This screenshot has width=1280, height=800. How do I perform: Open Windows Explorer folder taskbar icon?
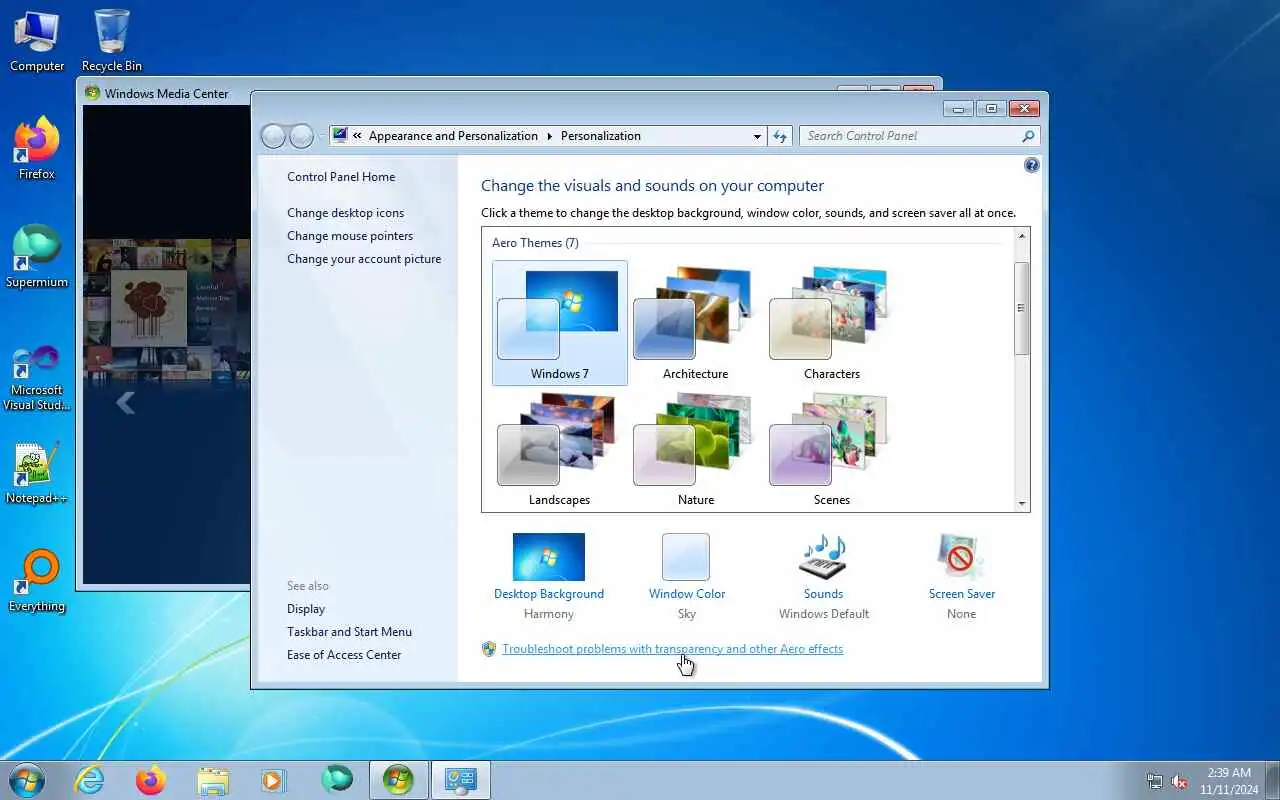click(x=213, y=780)
